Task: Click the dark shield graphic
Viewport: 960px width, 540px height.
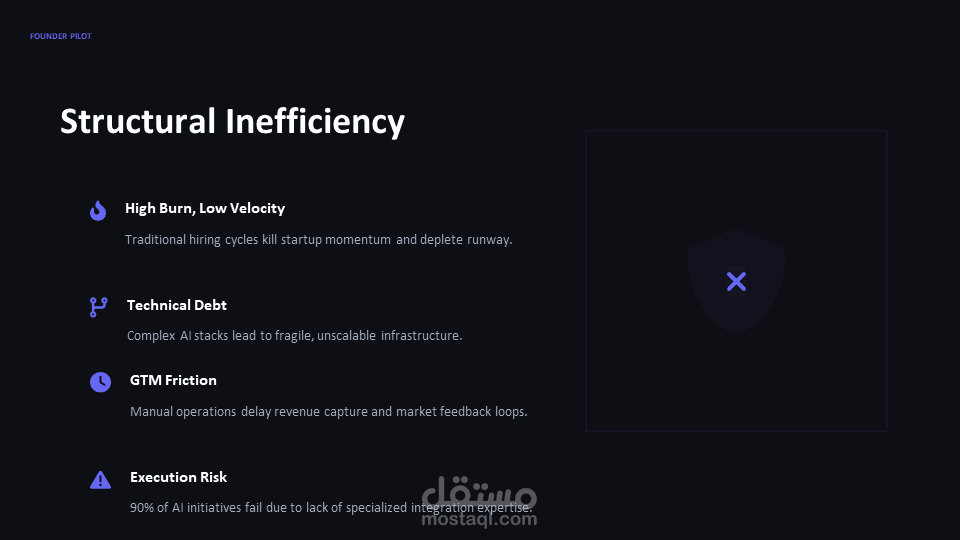Action: coord(736,248)
